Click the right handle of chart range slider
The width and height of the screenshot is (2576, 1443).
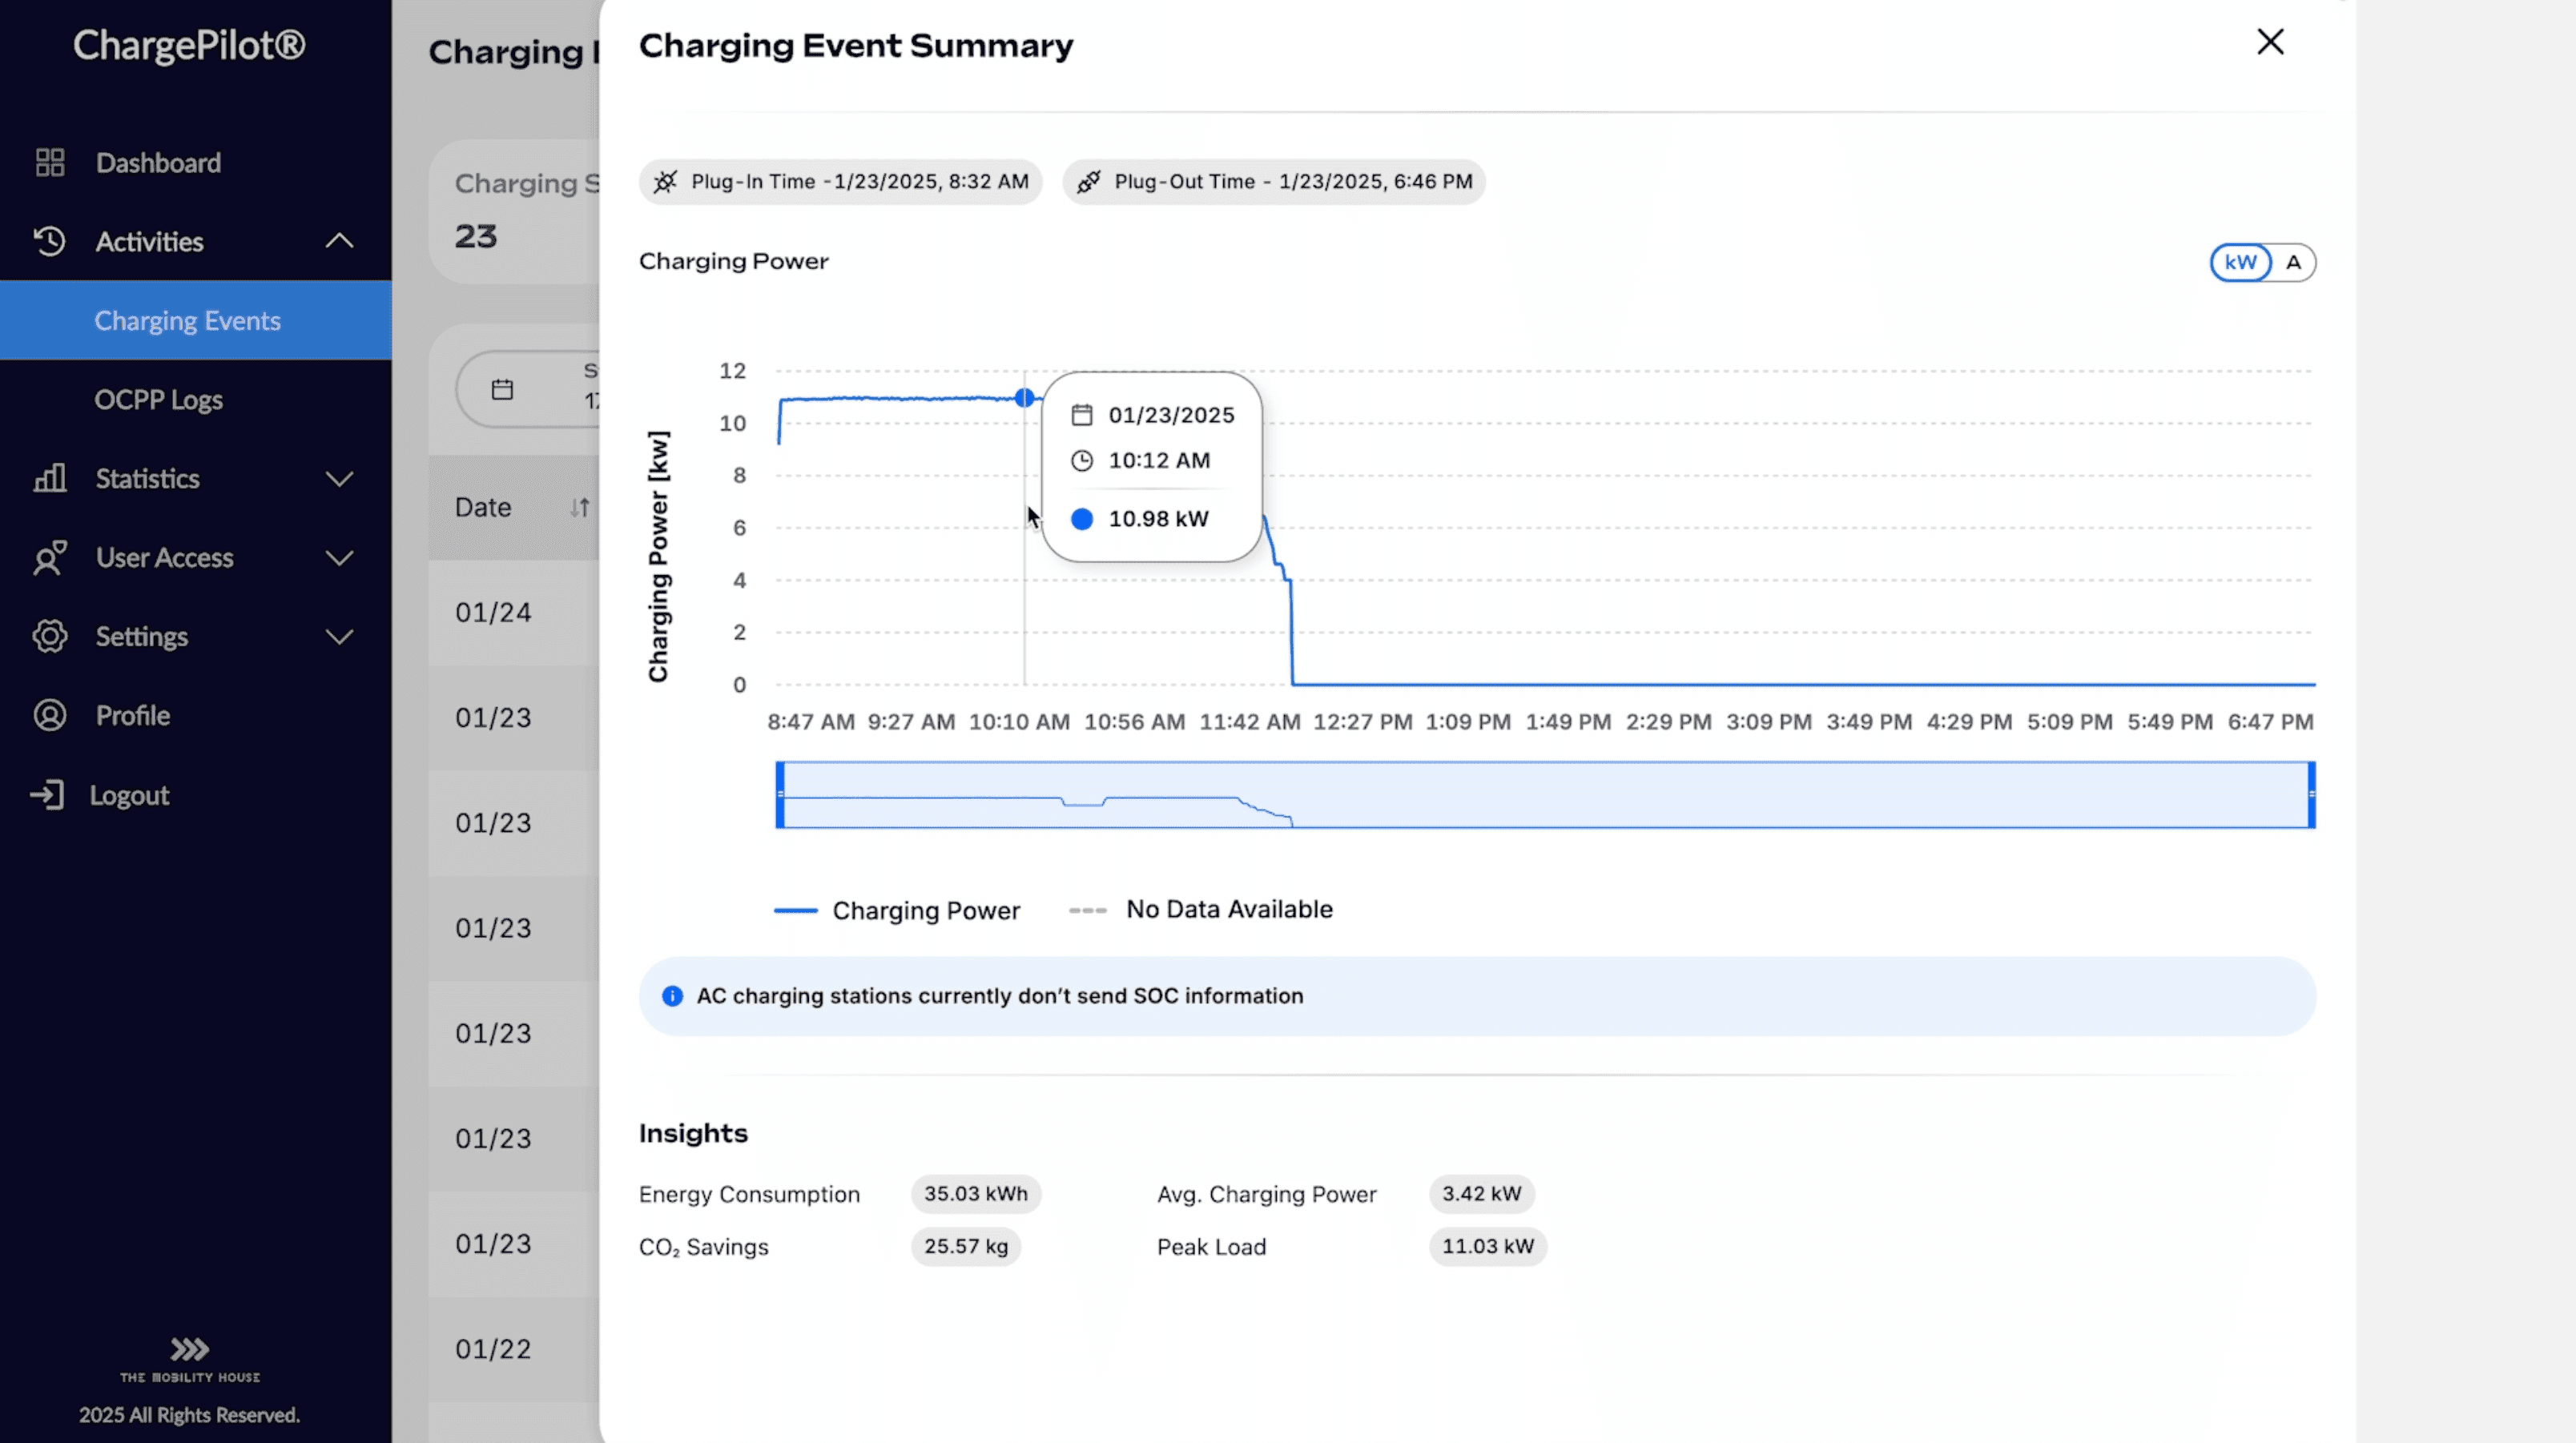point(2311,795)
